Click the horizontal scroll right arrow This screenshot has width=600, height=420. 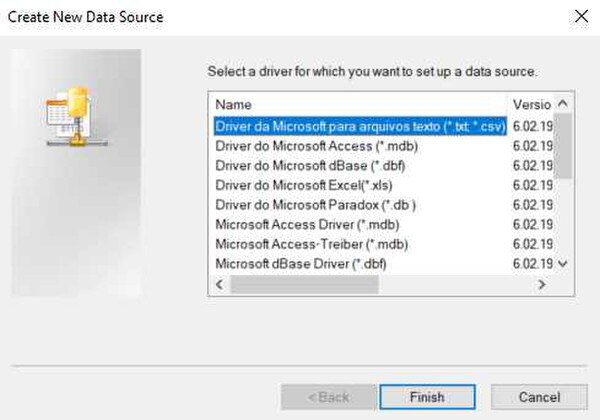coord(542,285)
